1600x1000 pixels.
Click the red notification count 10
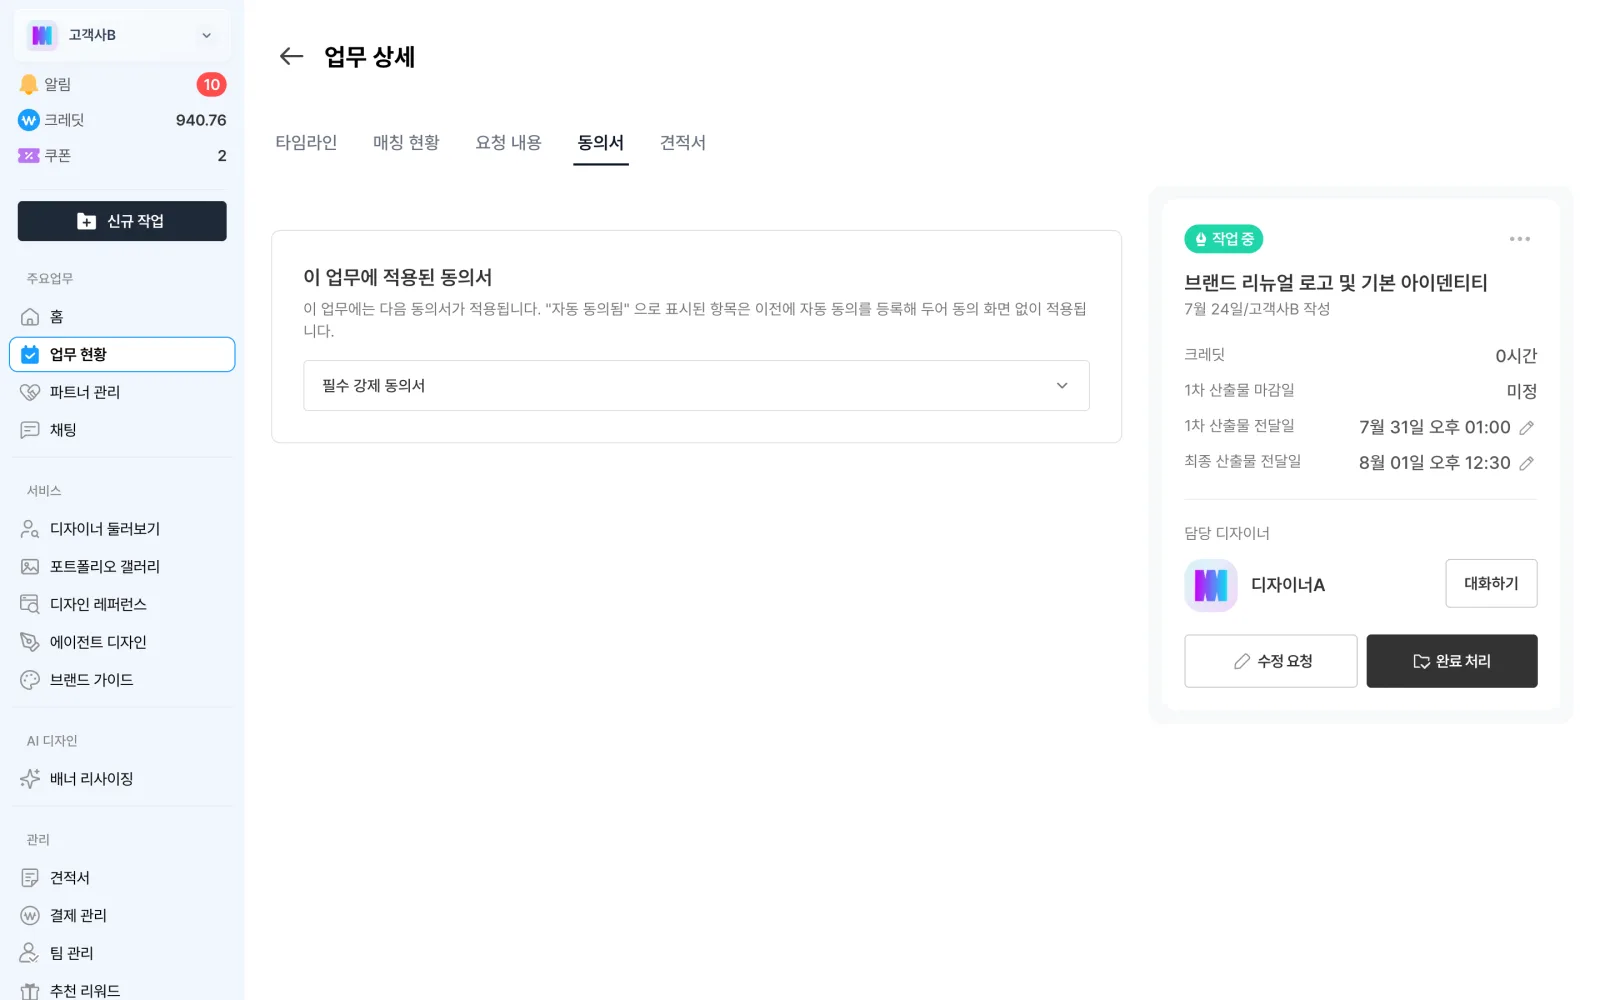[211, 85]
